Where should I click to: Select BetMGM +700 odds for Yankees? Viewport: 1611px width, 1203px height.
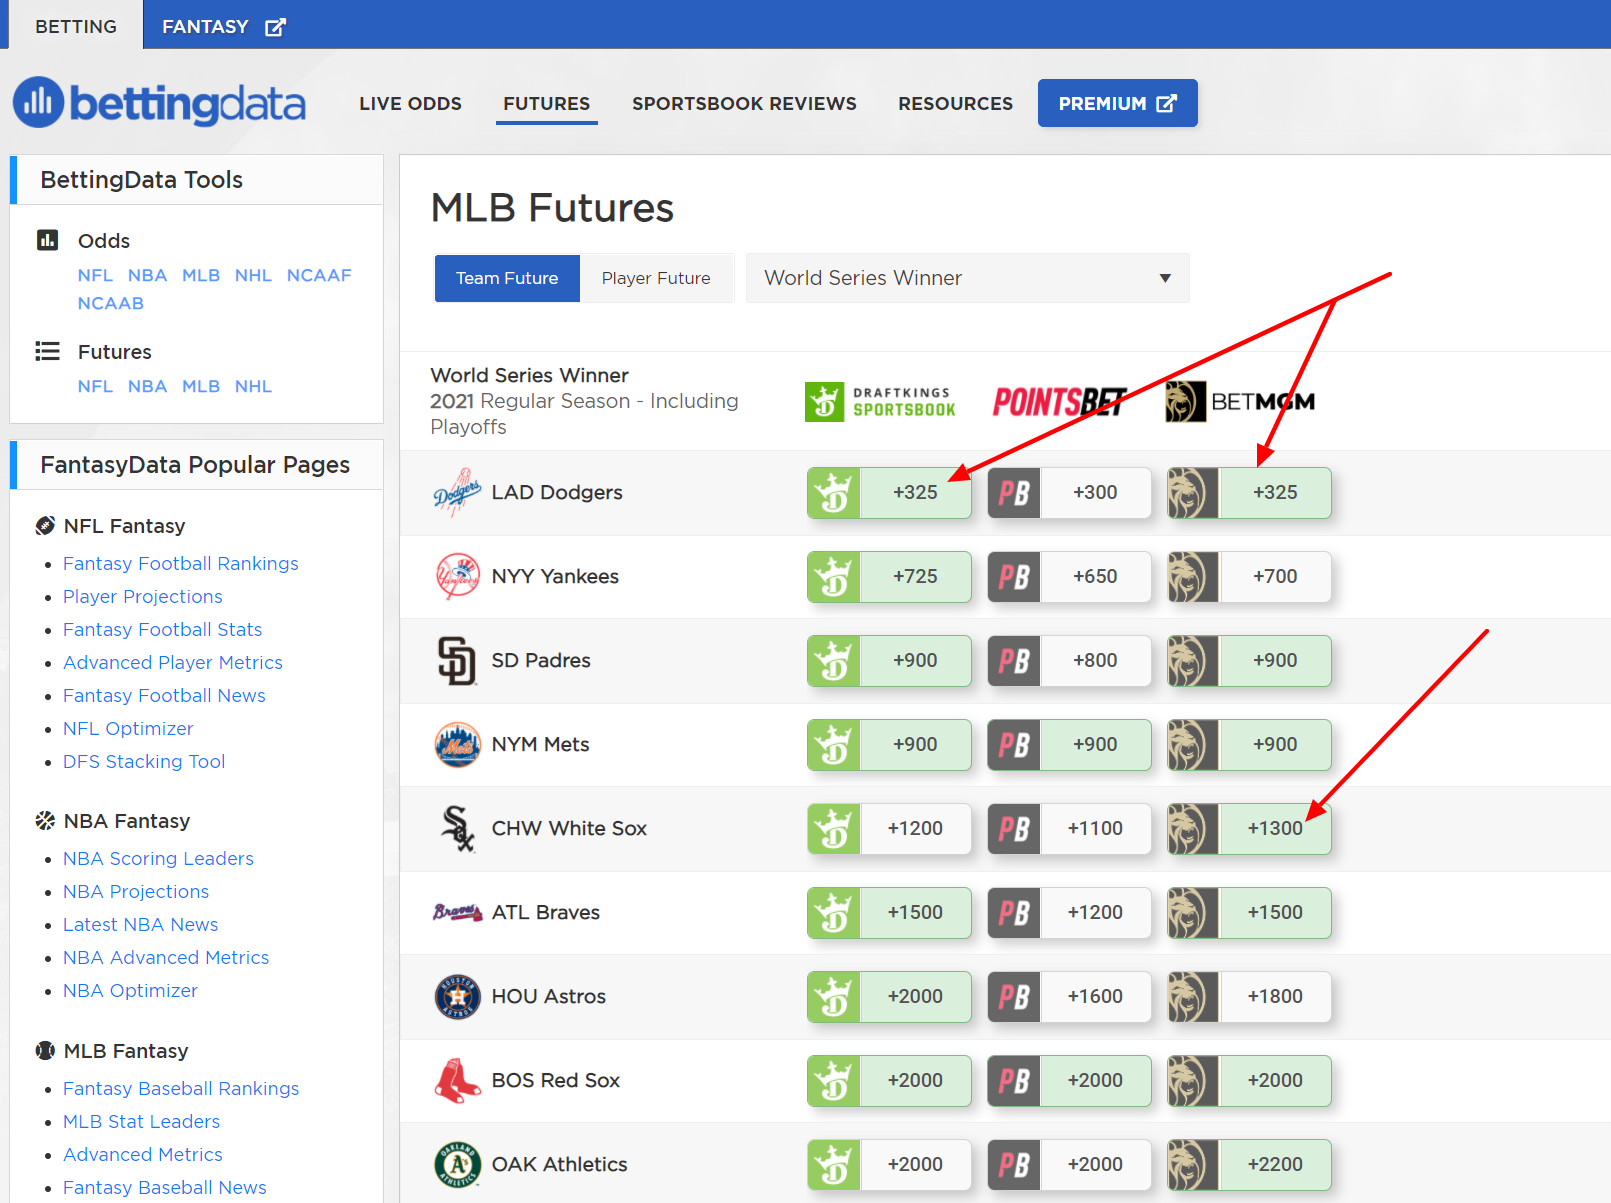tap(1249, 576)
